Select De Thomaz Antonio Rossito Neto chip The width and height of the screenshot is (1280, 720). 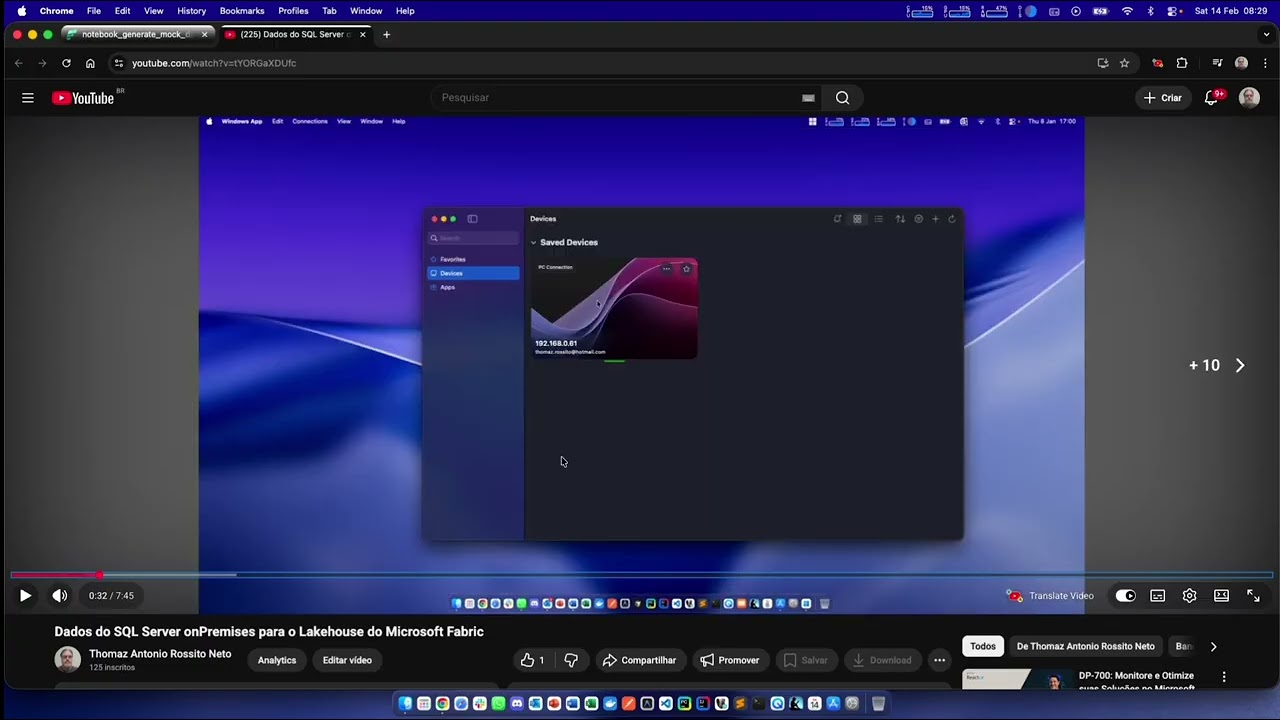coord(1085,646)
